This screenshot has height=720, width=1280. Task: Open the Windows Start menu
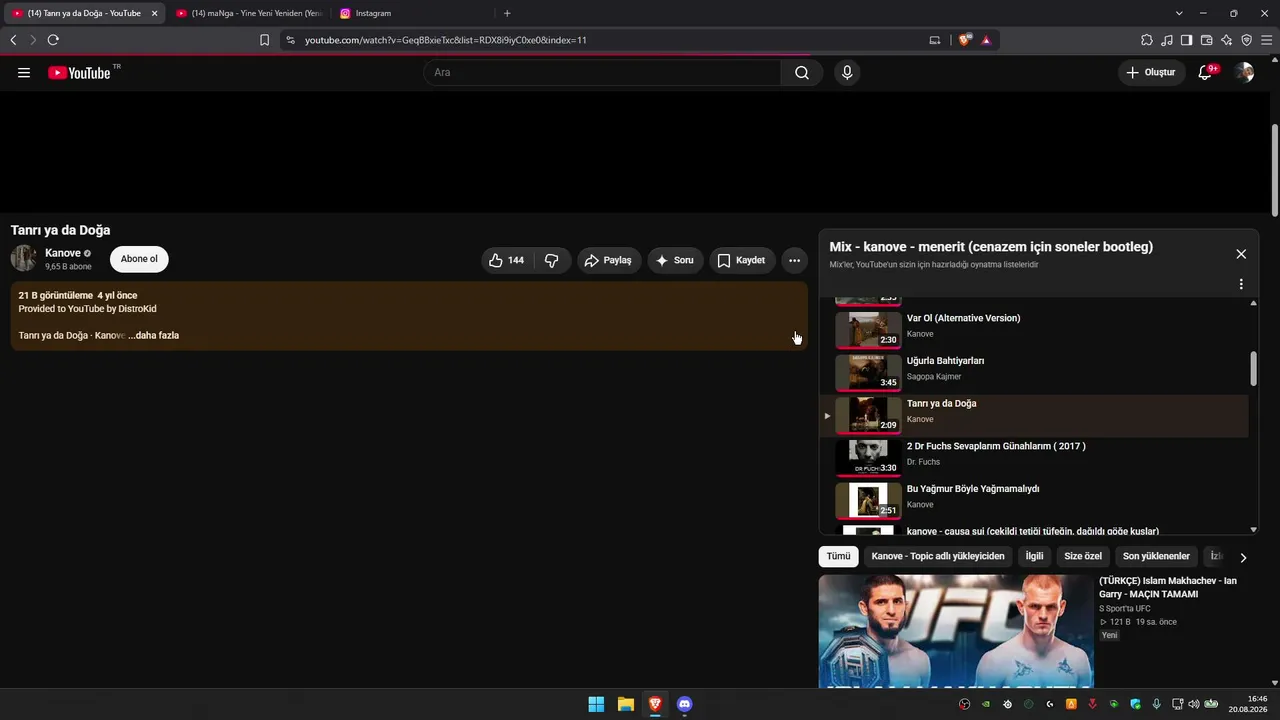[596, 704]
